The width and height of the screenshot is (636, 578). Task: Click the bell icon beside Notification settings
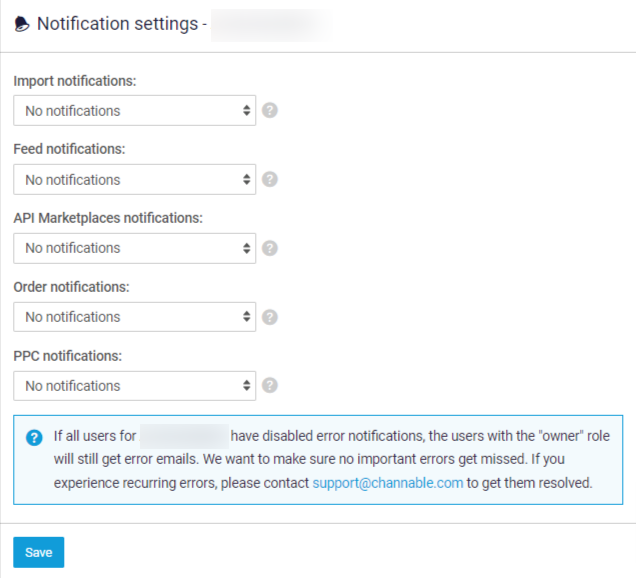[x=22, y=25]
